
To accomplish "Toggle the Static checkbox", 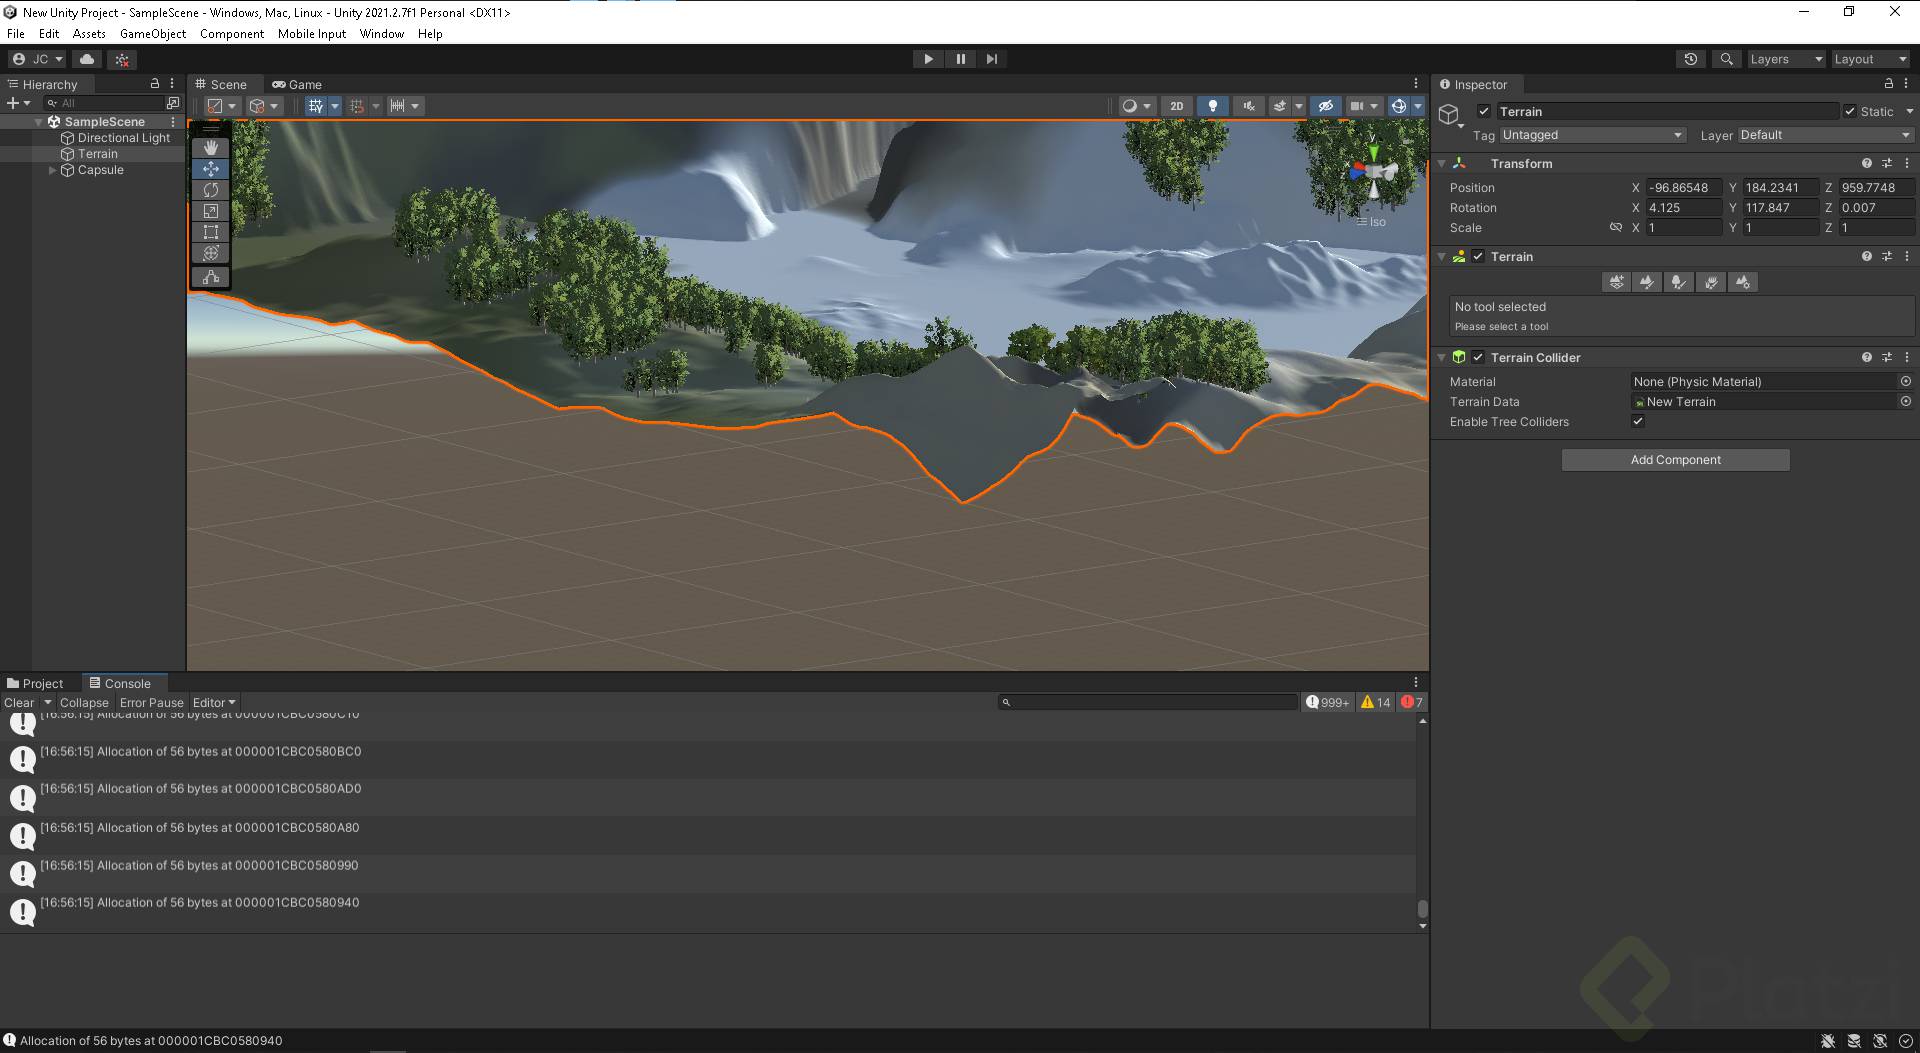I will point(1850,112).
